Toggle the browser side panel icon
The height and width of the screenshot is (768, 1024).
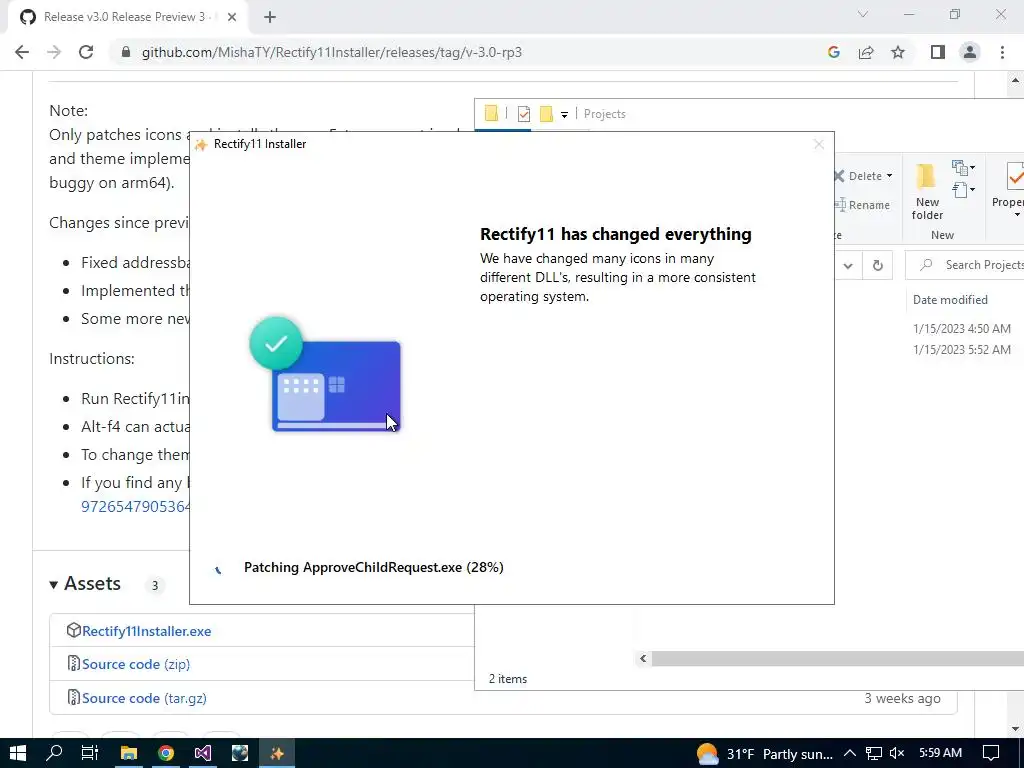938,52
